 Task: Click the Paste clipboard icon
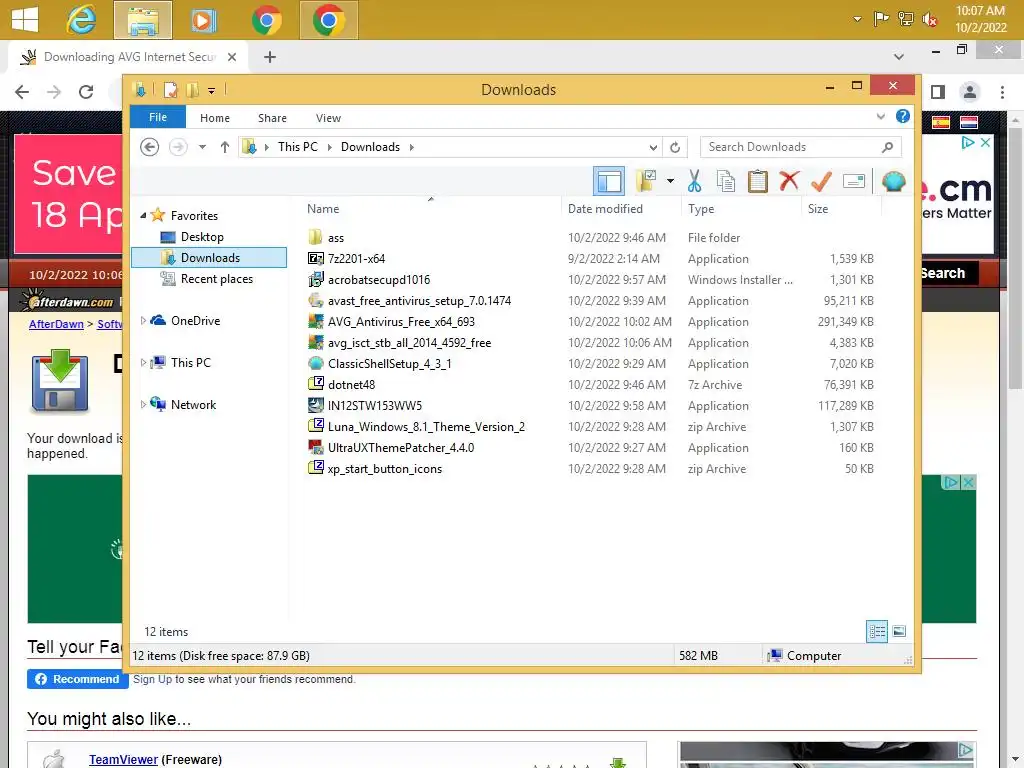click(x=758, y=181)
